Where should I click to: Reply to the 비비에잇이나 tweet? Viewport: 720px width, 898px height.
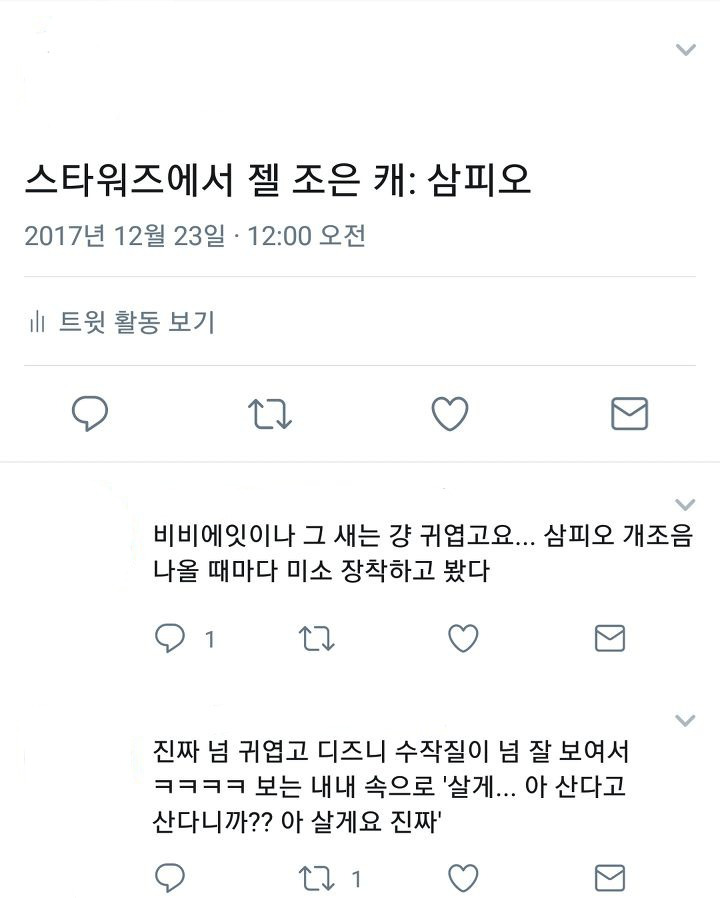click(x=170, y=638)
